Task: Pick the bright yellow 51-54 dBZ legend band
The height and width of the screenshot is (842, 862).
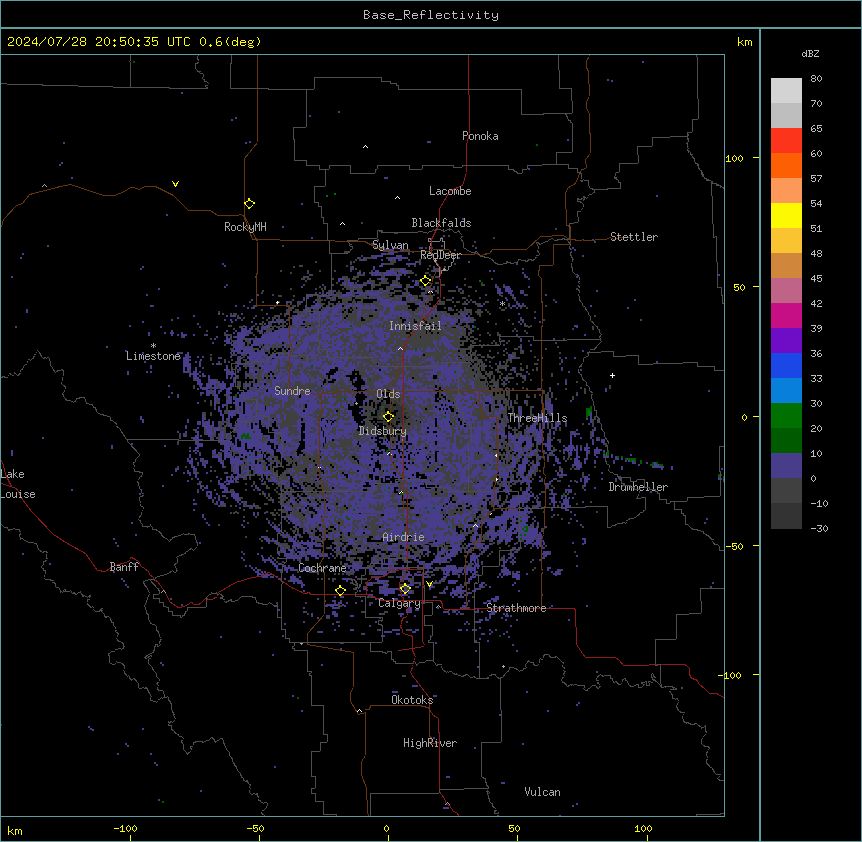Action: pos(786,216)
